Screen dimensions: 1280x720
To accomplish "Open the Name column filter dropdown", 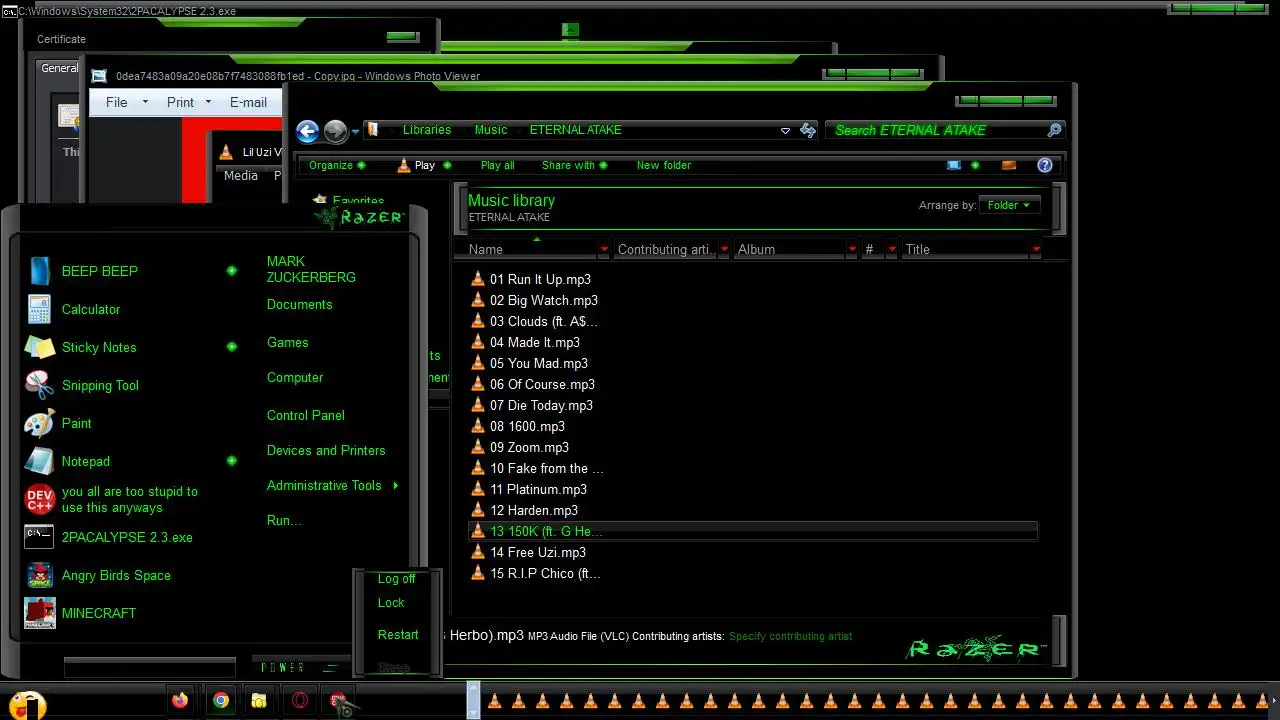I will pyautogui.click(x=604, y=250).
